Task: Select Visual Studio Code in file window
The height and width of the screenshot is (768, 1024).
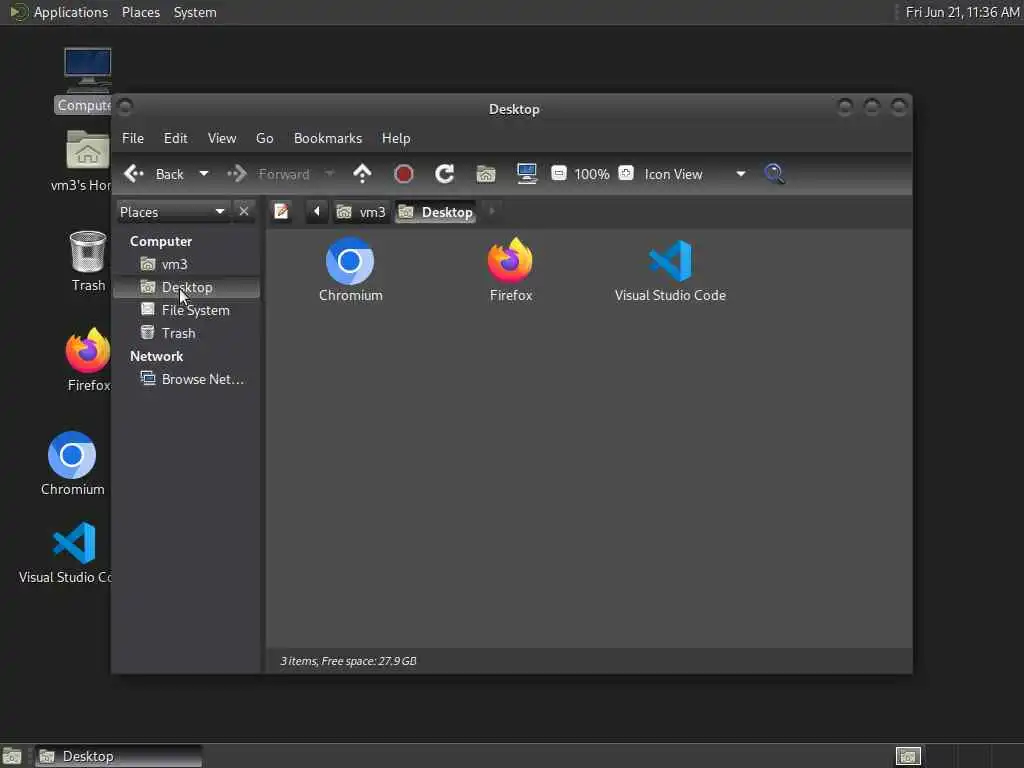Action: click(670, 270)
